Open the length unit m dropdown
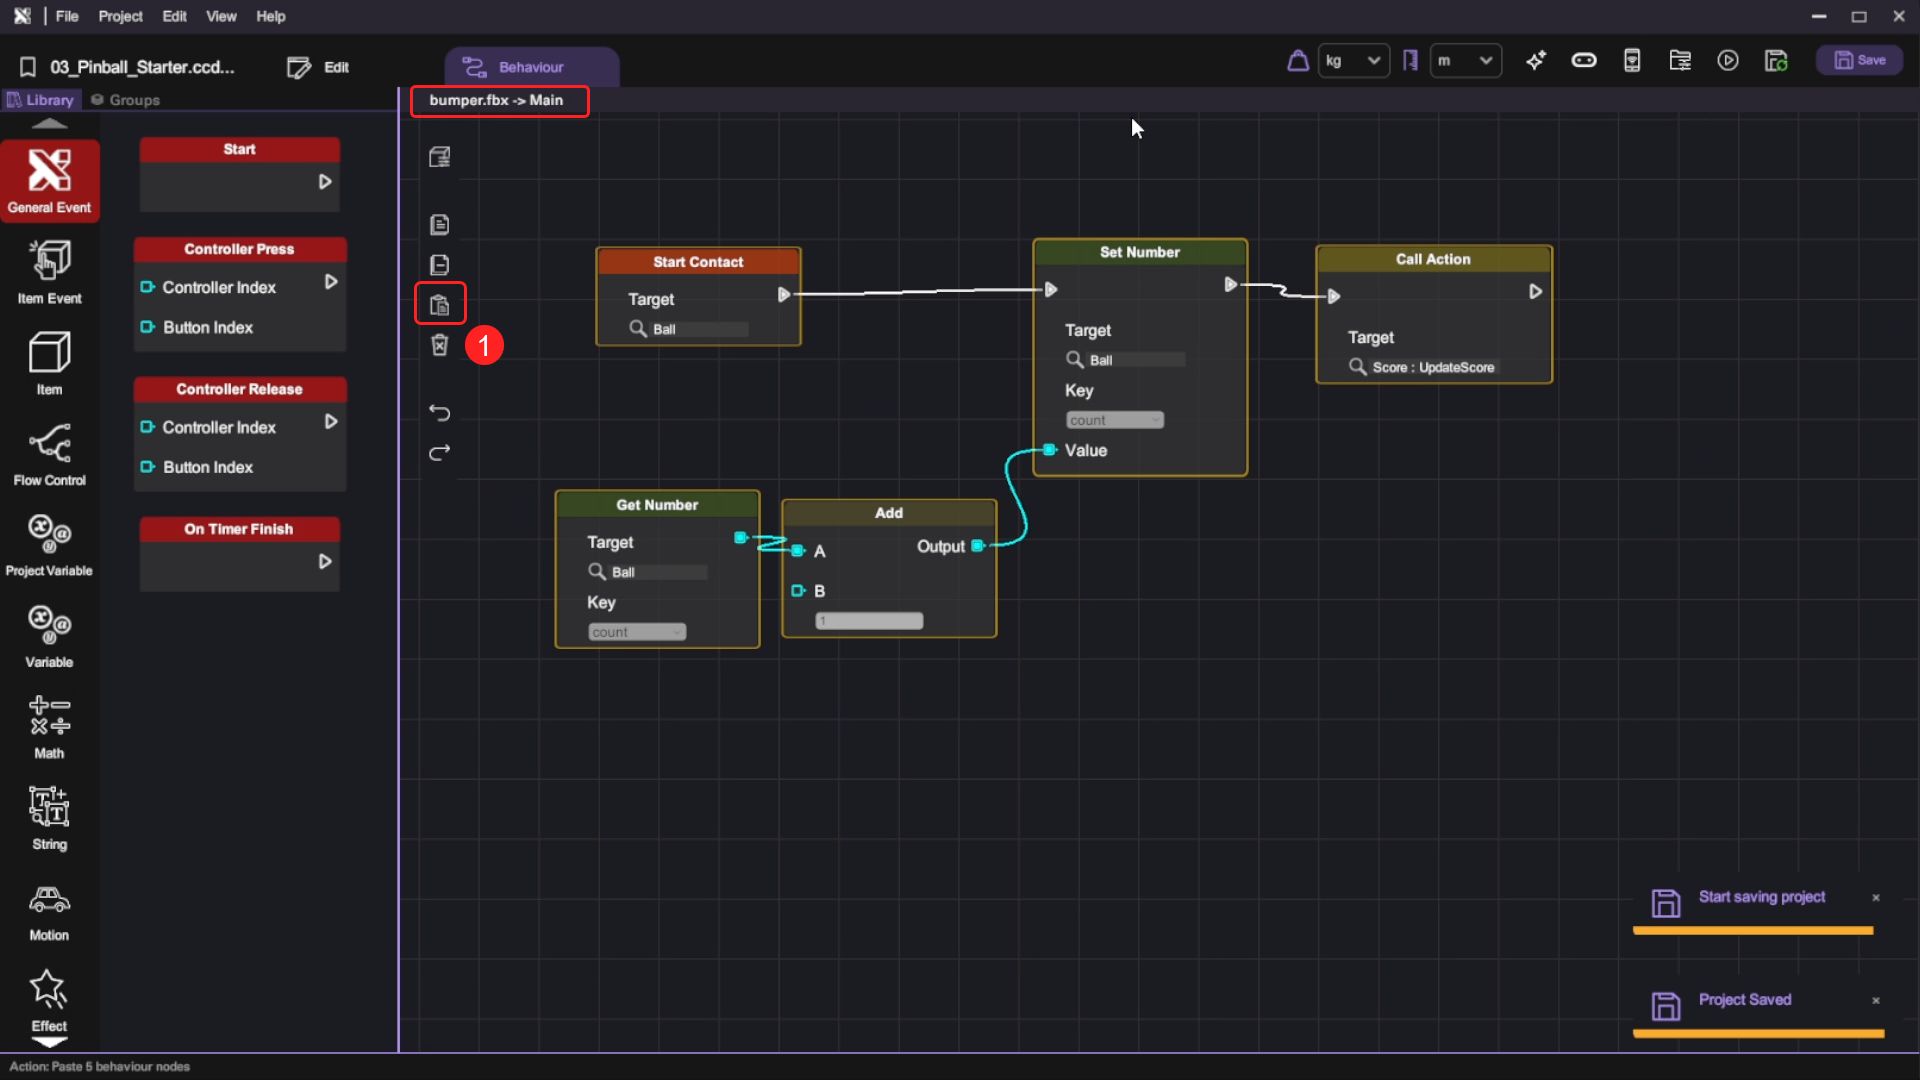Viewport: 1920px width, 1080px height. pyautogui.click(x=1465, y=61)
